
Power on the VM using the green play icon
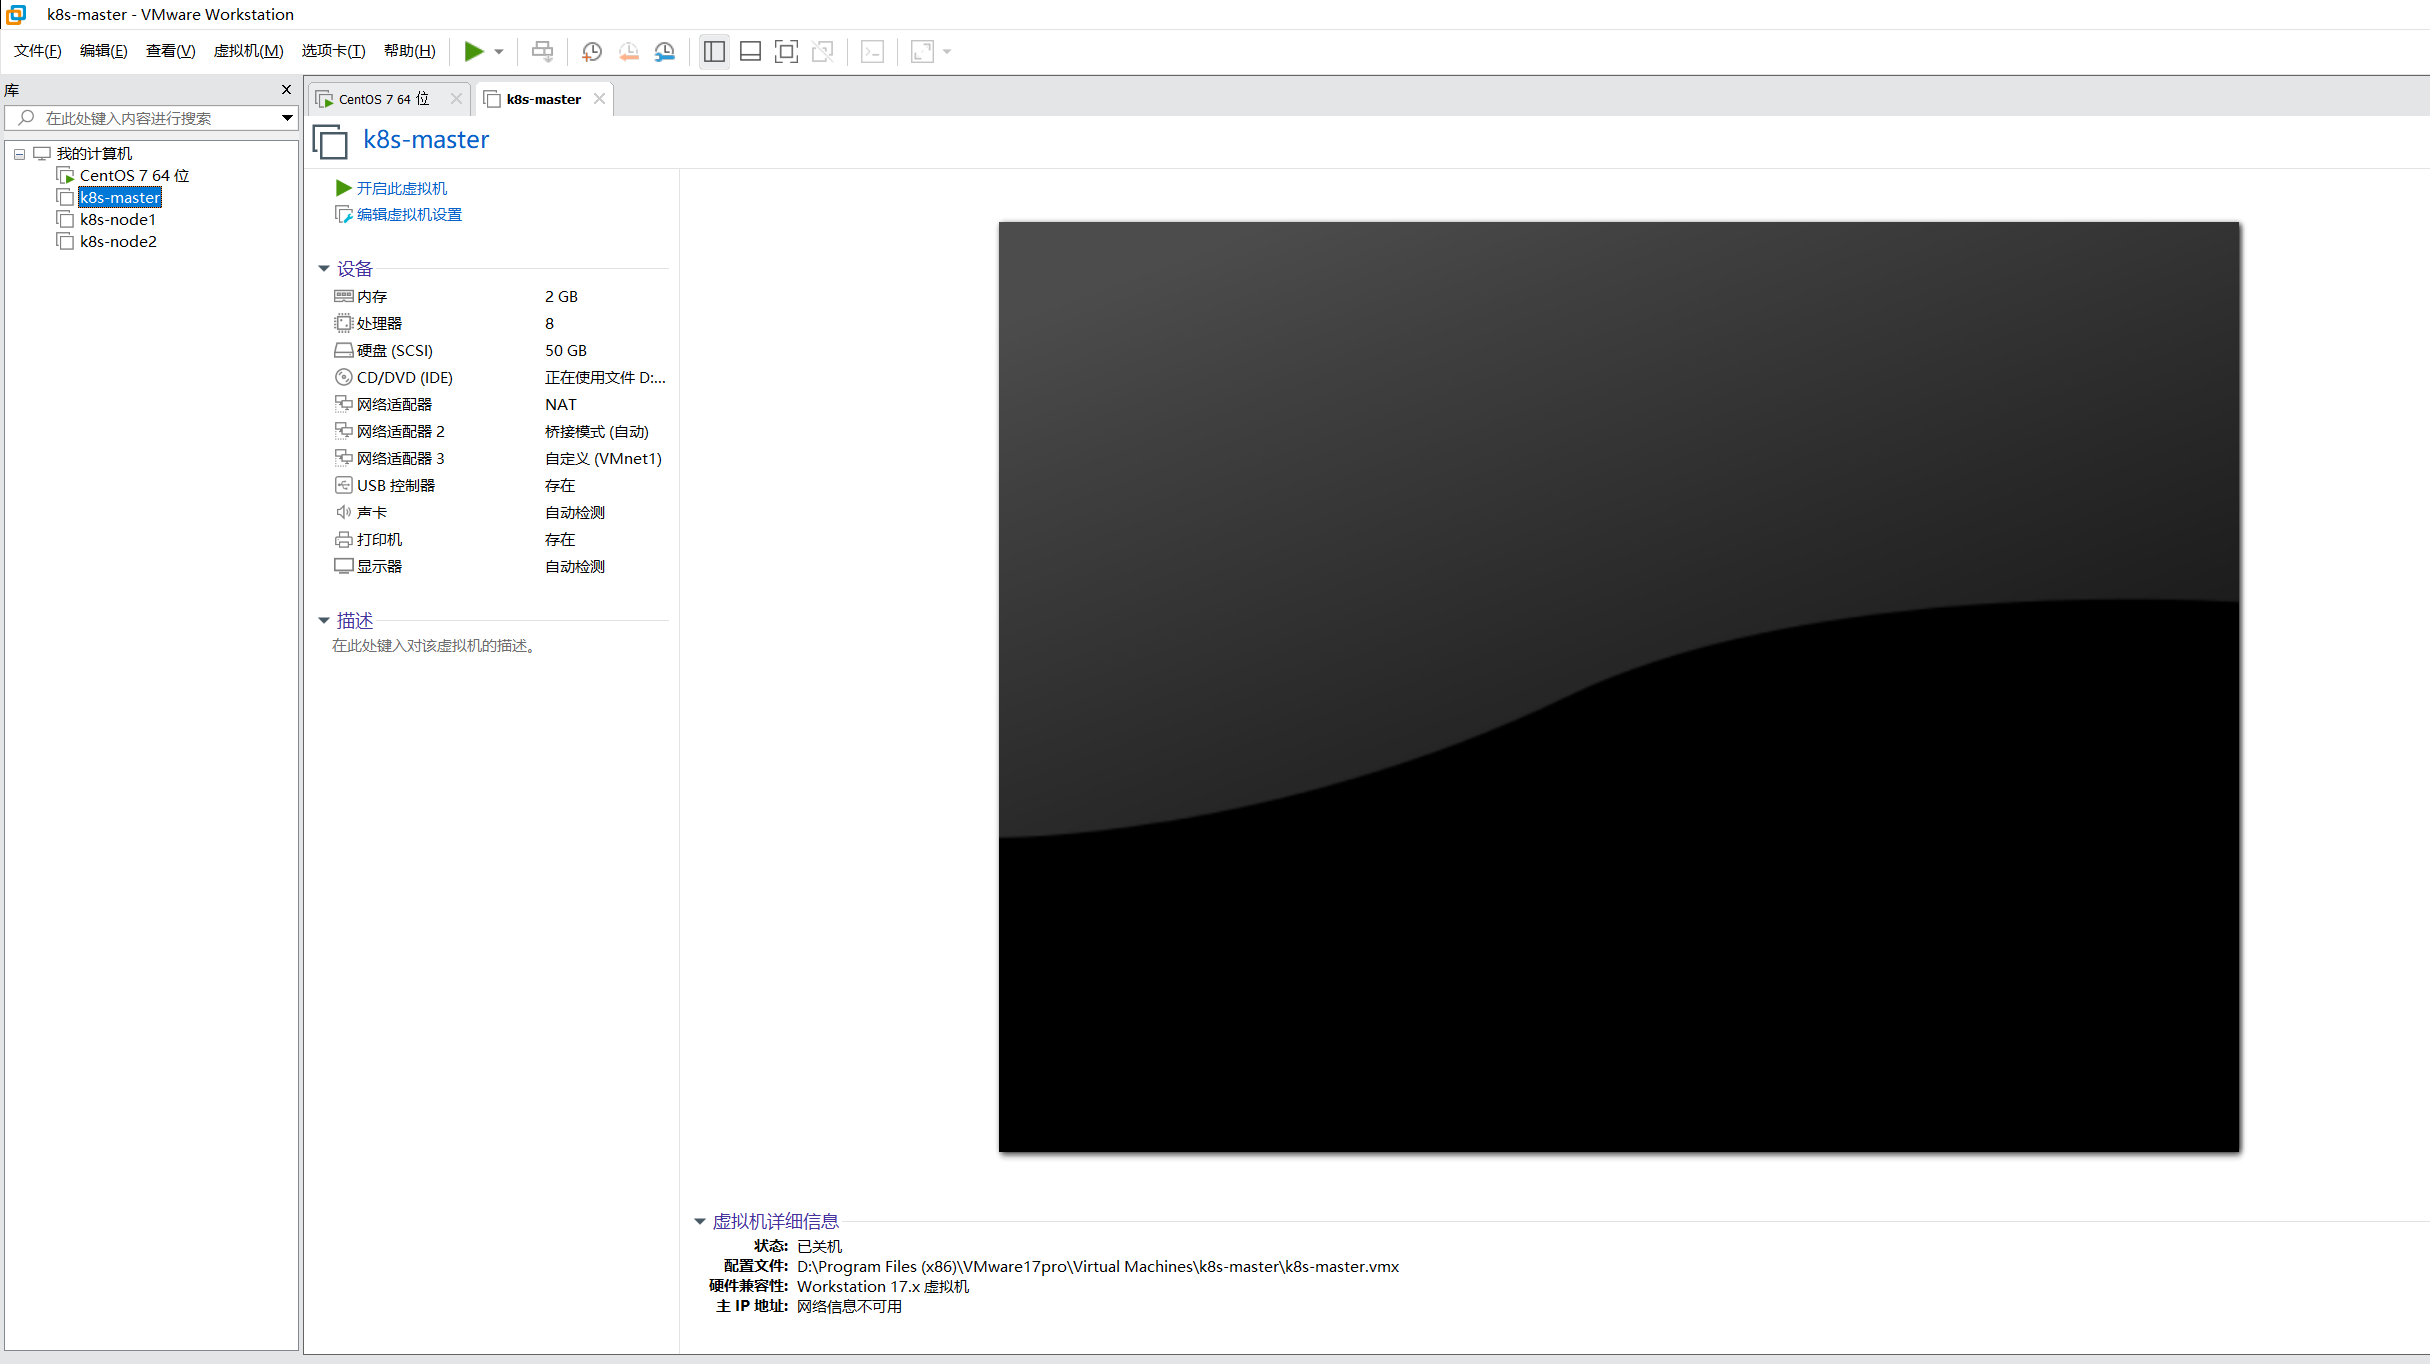[474, 51]
